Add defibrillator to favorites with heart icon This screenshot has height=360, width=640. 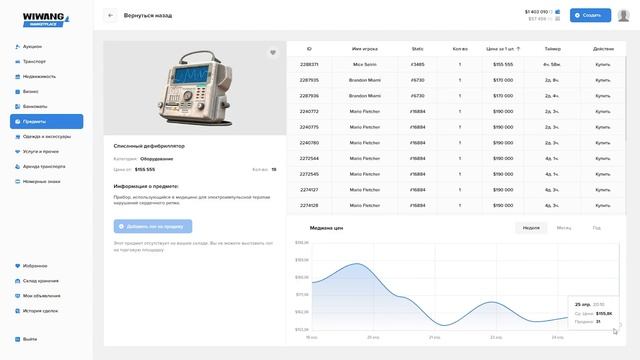pos(273,52)
